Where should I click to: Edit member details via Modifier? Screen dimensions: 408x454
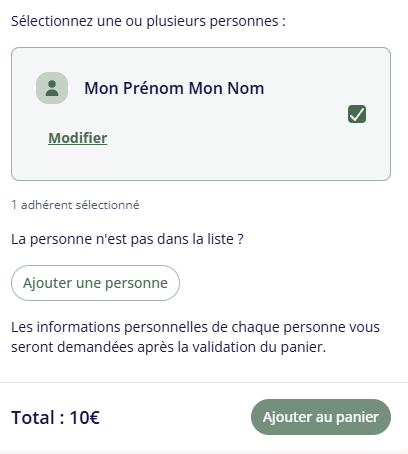(x=78, y=138)
